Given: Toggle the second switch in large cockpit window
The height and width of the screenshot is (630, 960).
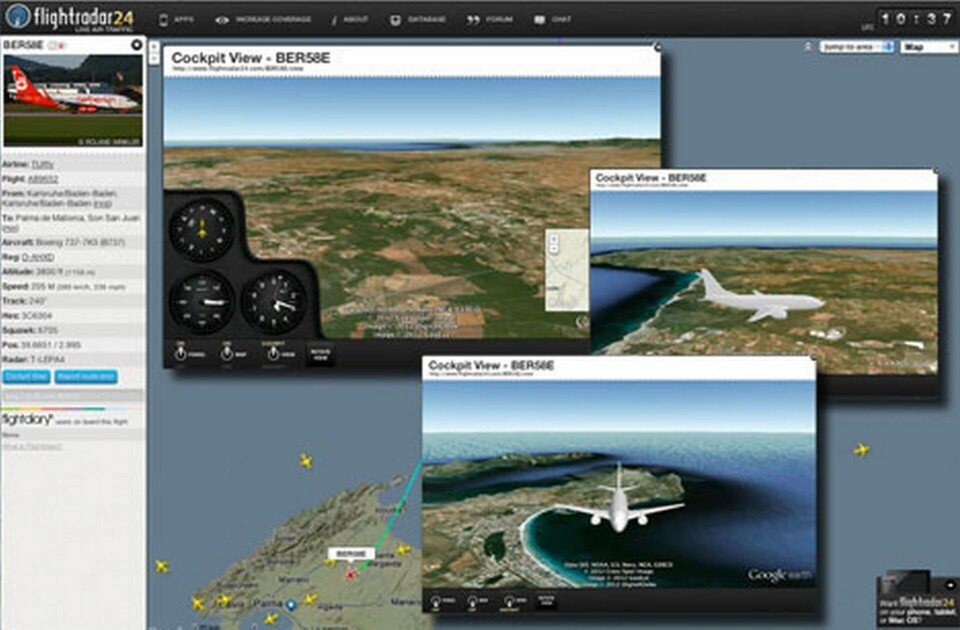Looking at the screenshot, I should (x=227, y=353).
